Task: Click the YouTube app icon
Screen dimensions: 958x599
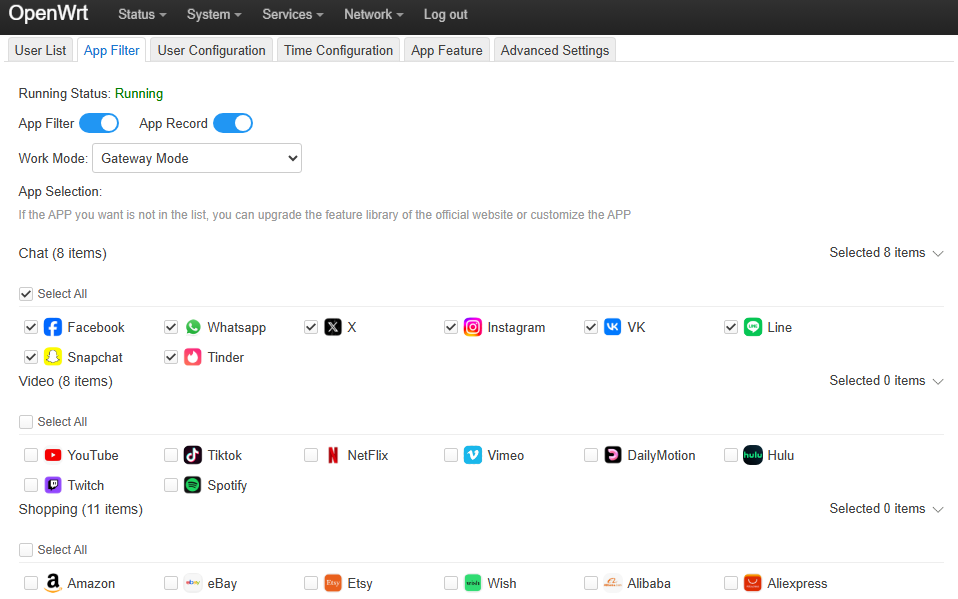Action: tap(52, 455)
